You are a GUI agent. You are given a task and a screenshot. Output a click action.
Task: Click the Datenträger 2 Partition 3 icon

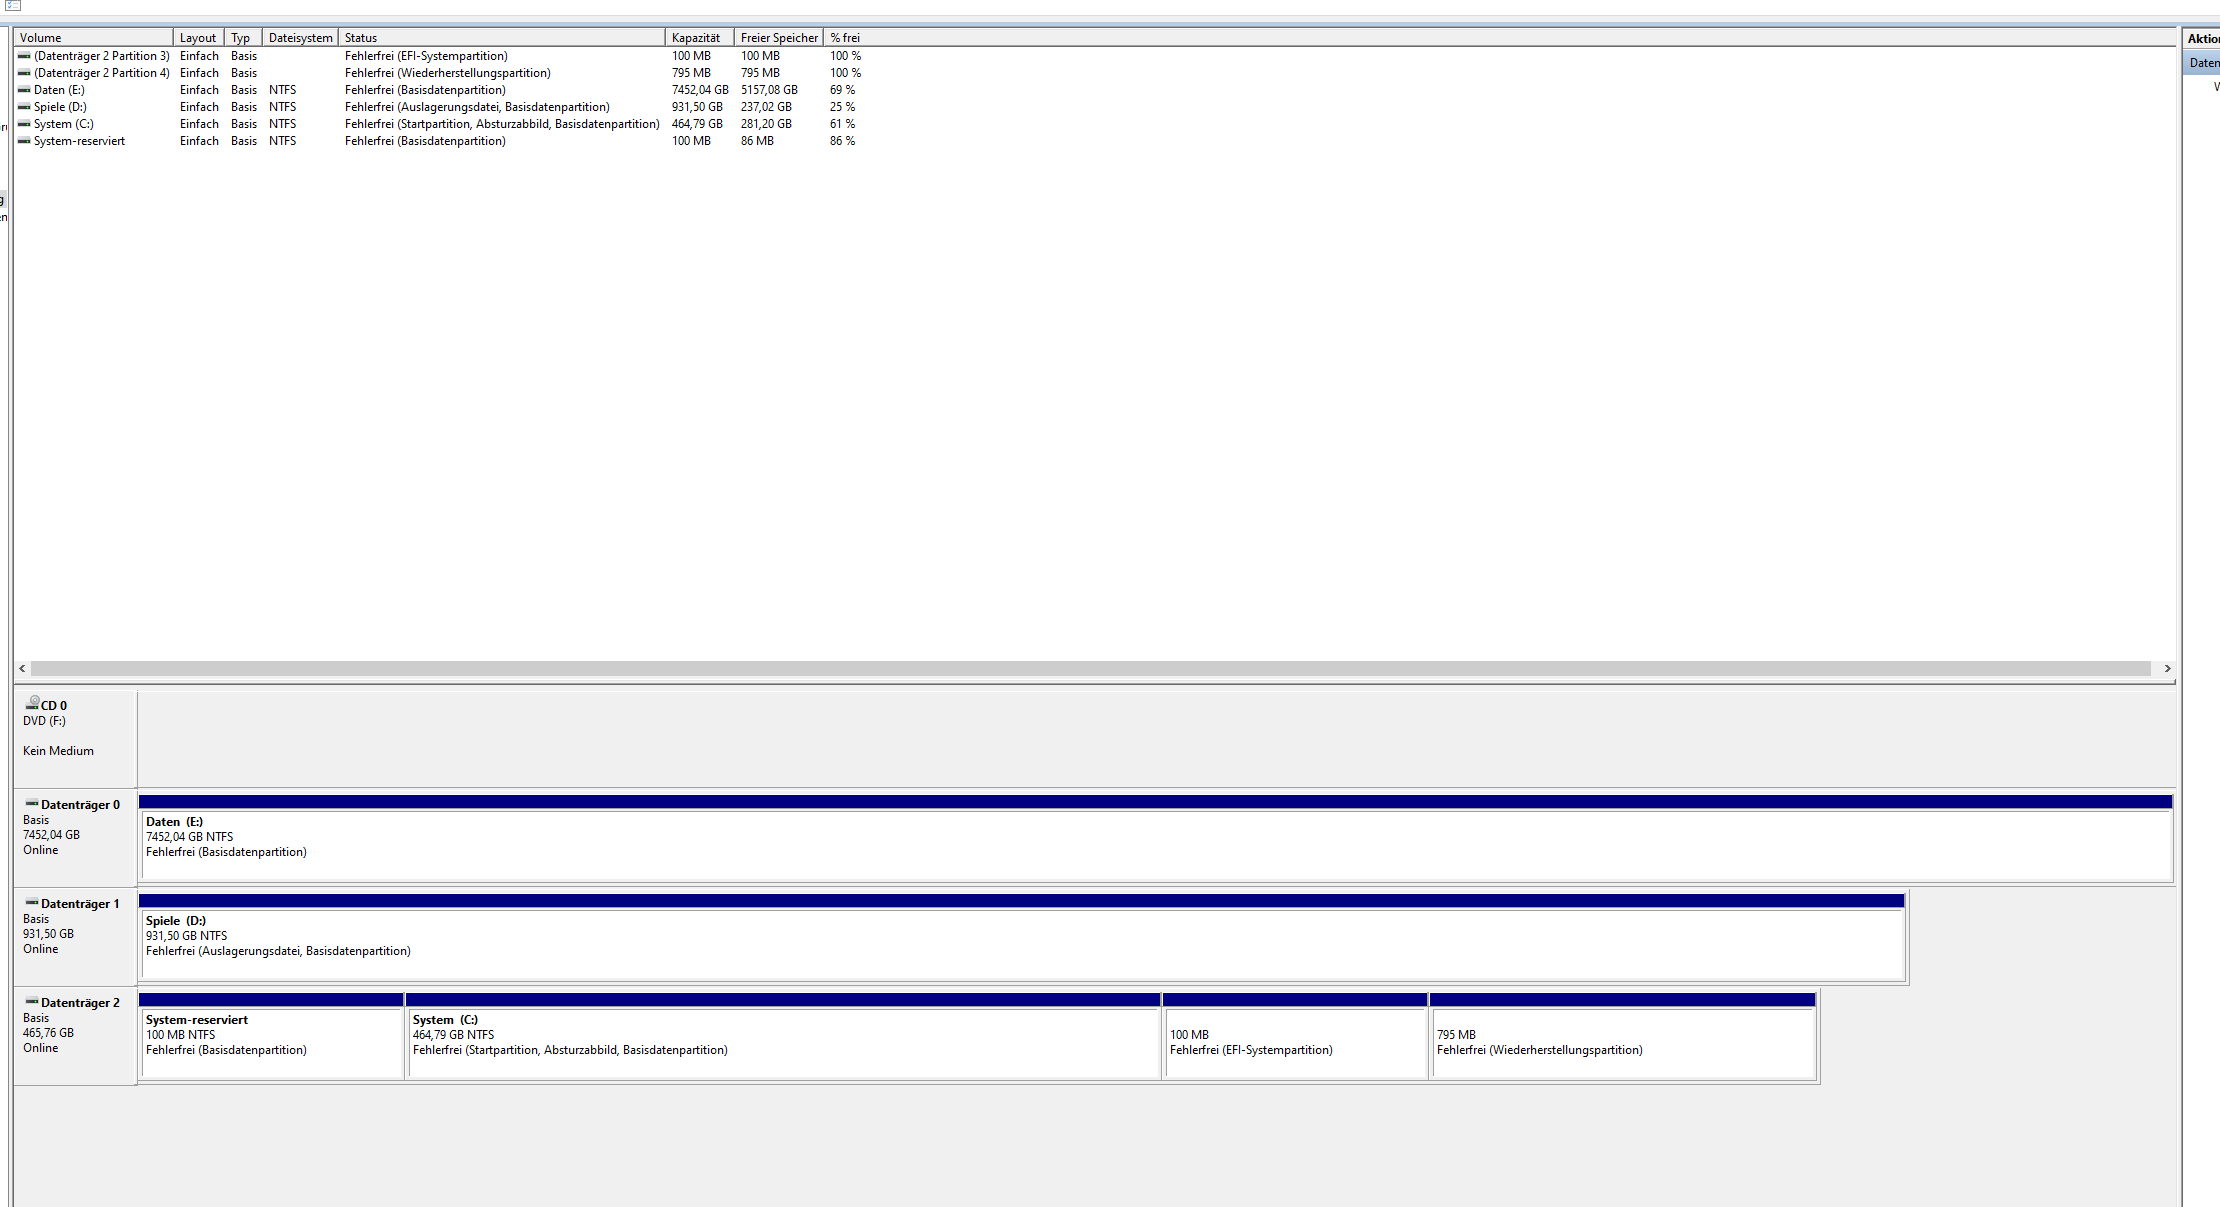pyautogui.click(x=24, y=56)
